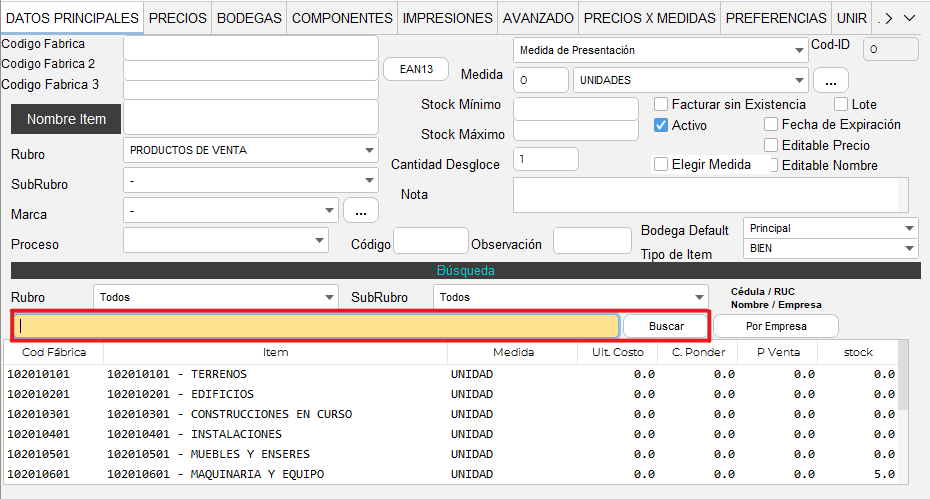
Task: Check the Lote option
Action: point(841,104)
